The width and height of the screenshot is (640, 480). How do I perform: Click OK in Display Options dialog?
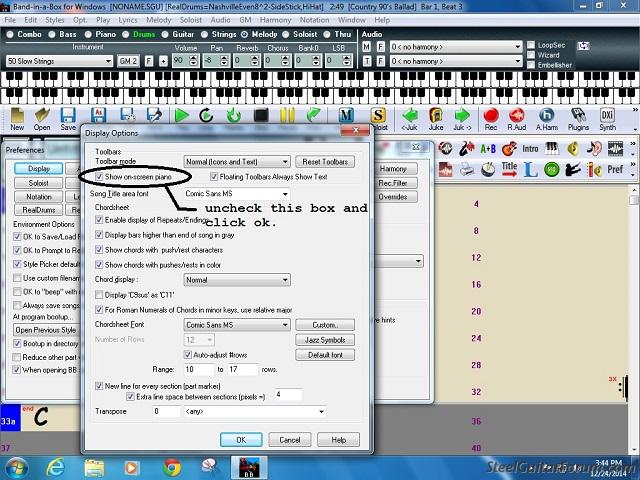241,440
